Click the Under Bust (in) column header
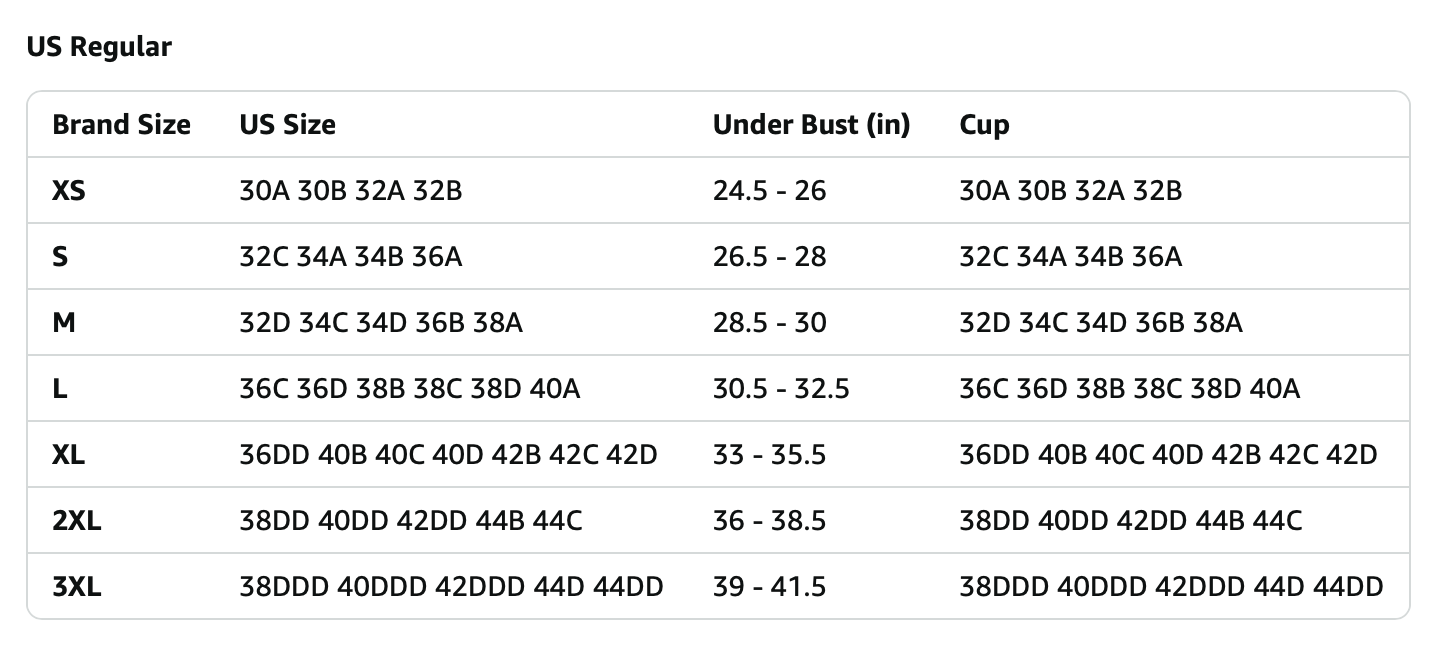The image size is (1436, 656). click(811, 125)
